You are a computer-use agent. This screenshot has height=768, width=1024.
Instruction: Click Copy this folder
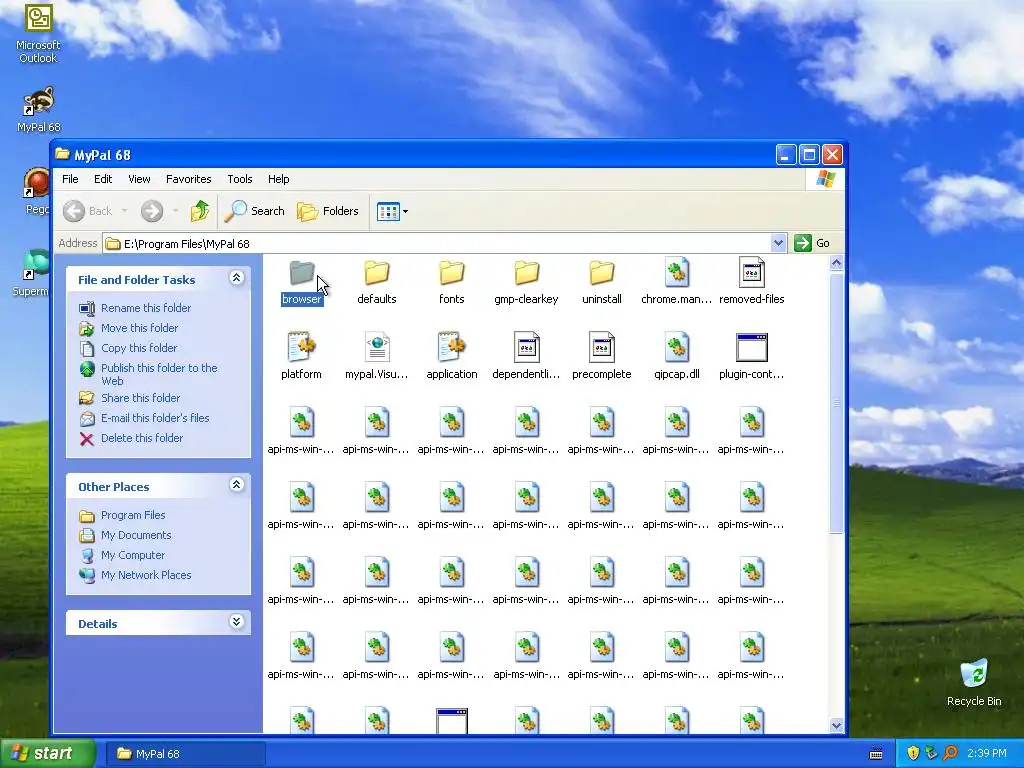[128, 348]
